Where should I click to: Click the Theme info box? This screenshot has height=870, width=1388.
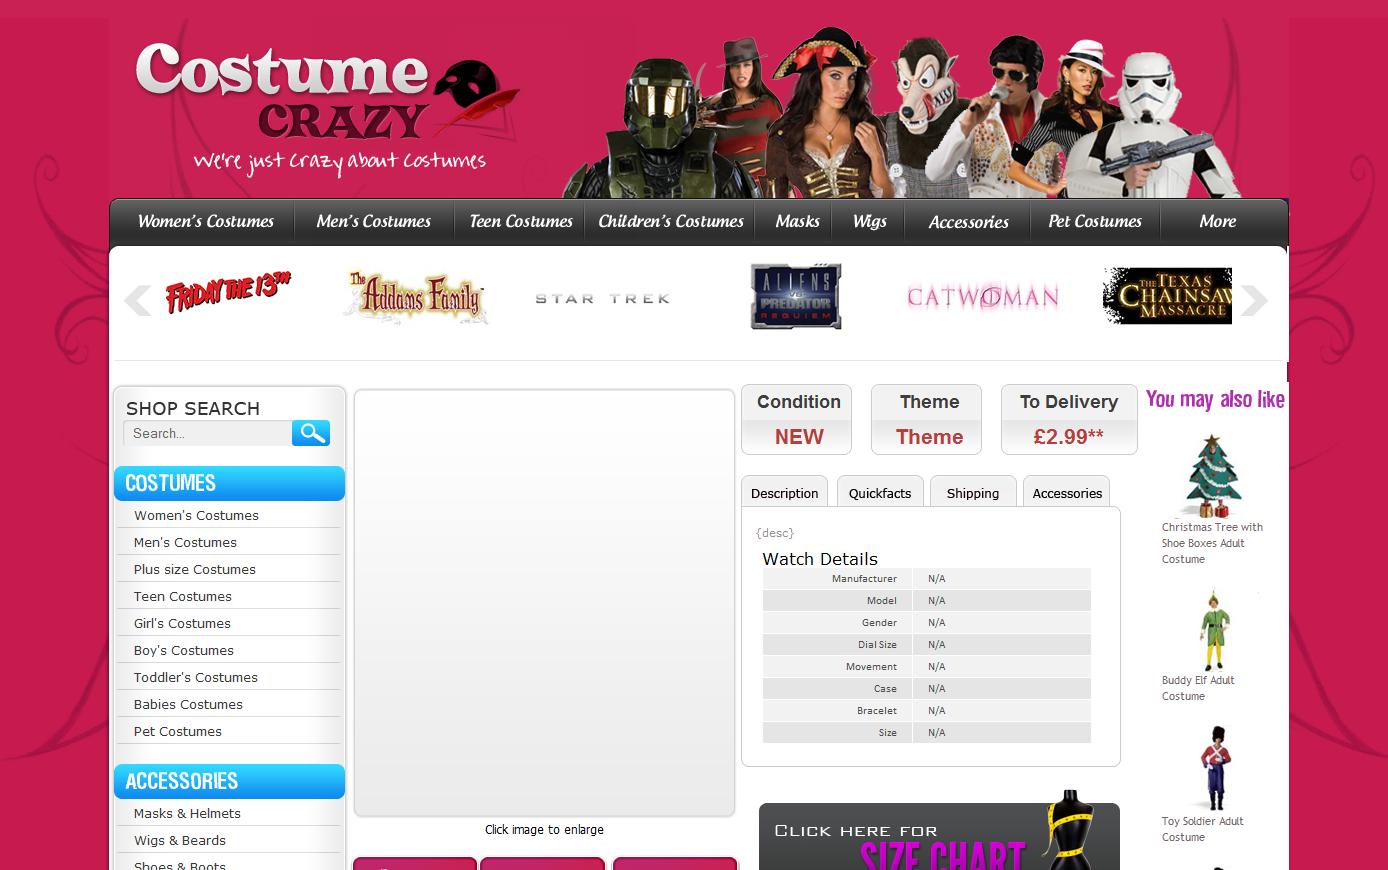(x=927, y=419)
